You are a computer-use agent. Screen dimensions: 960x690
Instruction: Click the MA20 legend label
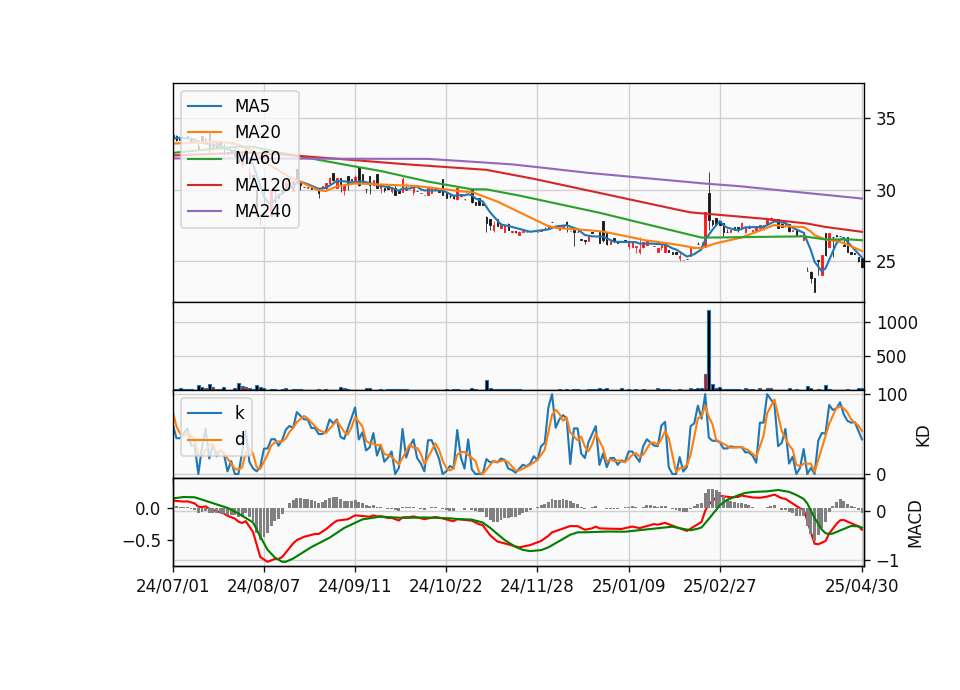pos(258,132)
